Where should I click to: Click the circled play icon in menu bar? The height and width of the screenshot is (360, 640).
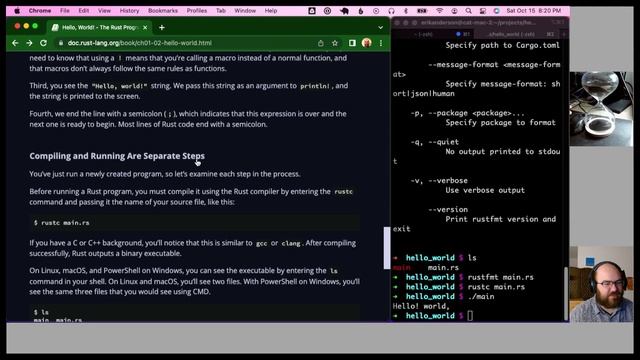376,11
